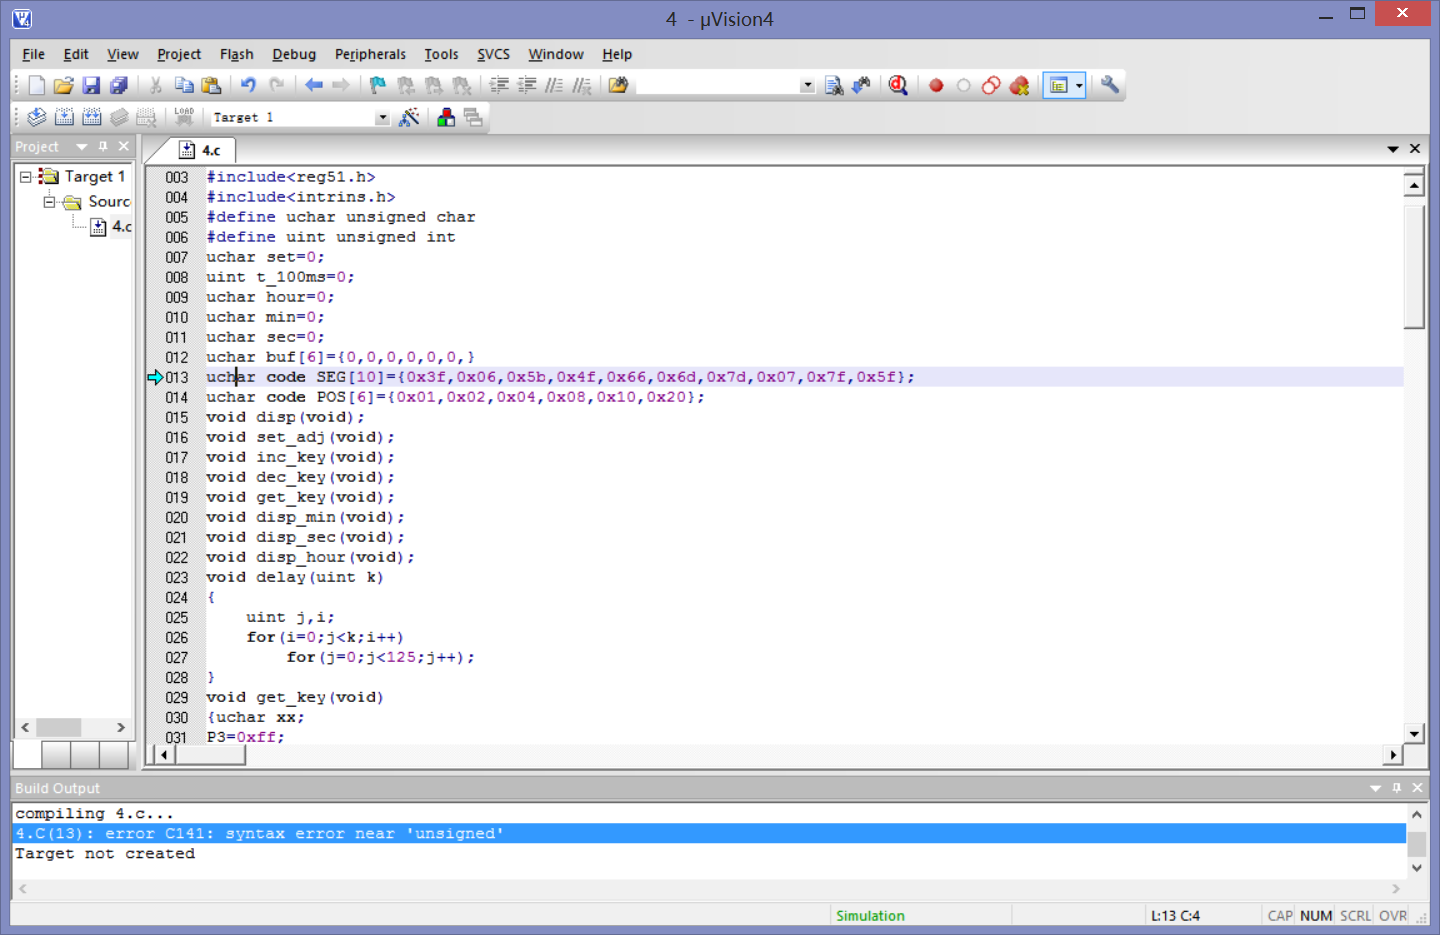This screenshot has width=1440, height=935.
Task: Comment the selection with the comment icon
Action: (x=554, y=86)
